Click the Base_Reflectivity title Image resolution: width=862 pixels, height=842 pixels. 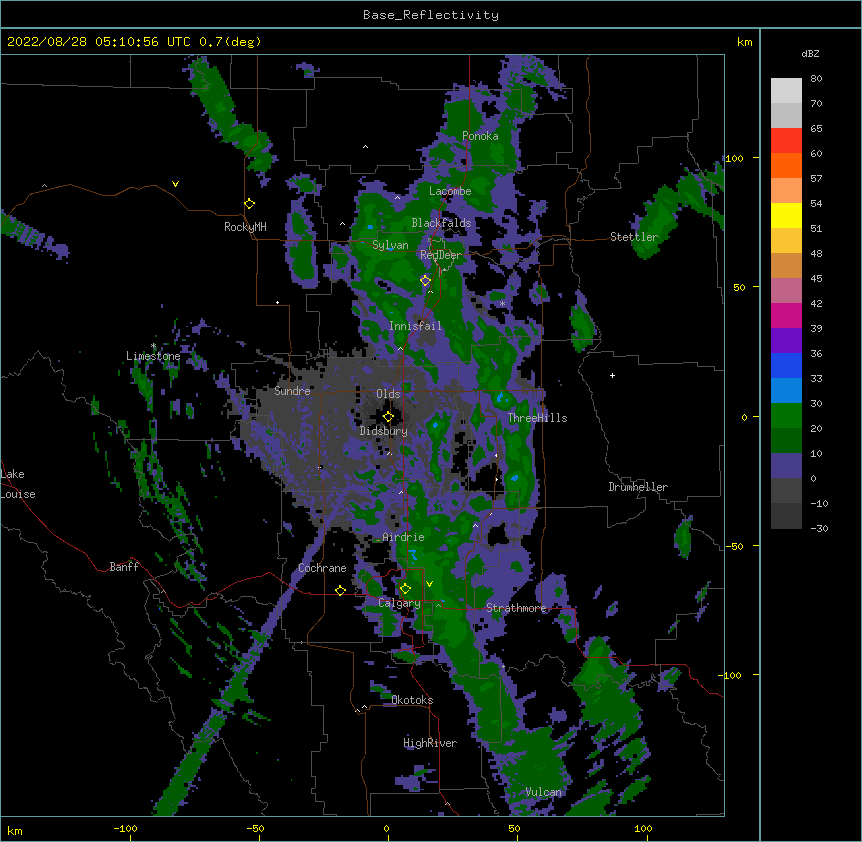coord(430,15)
